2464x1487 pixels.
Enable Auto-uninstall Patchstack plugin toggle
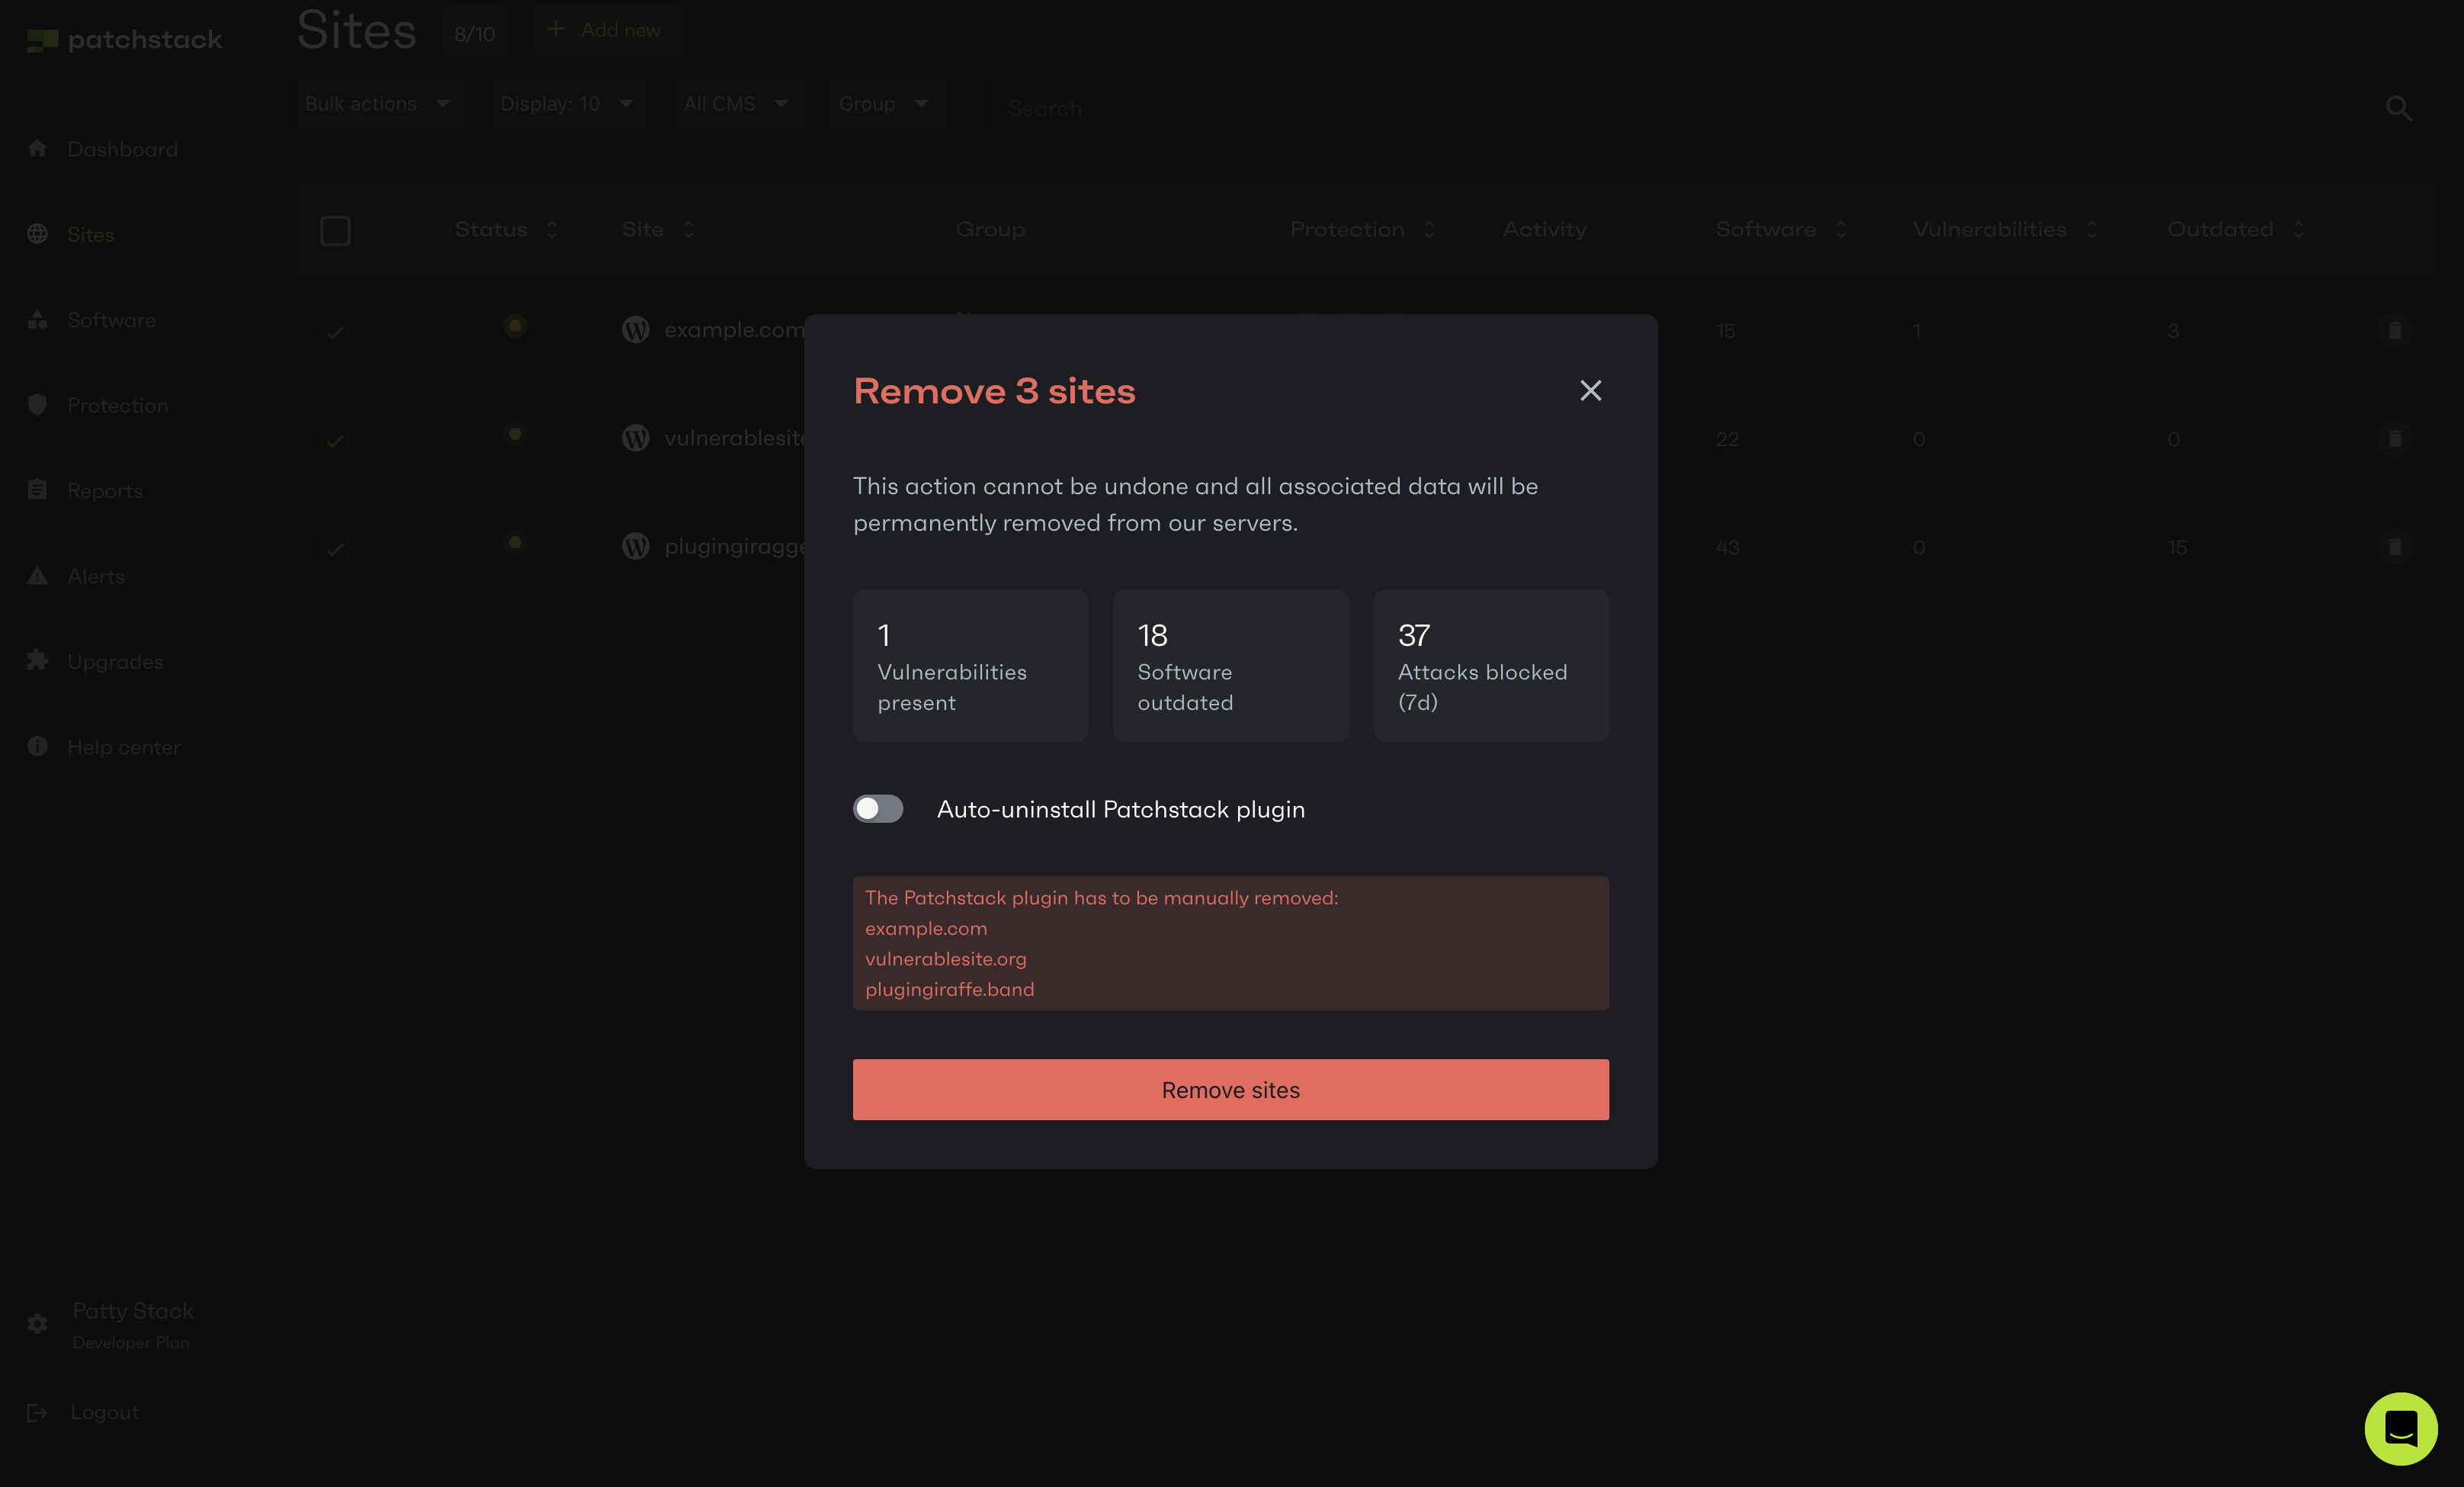pyautogui.click(x=878, y=809)
